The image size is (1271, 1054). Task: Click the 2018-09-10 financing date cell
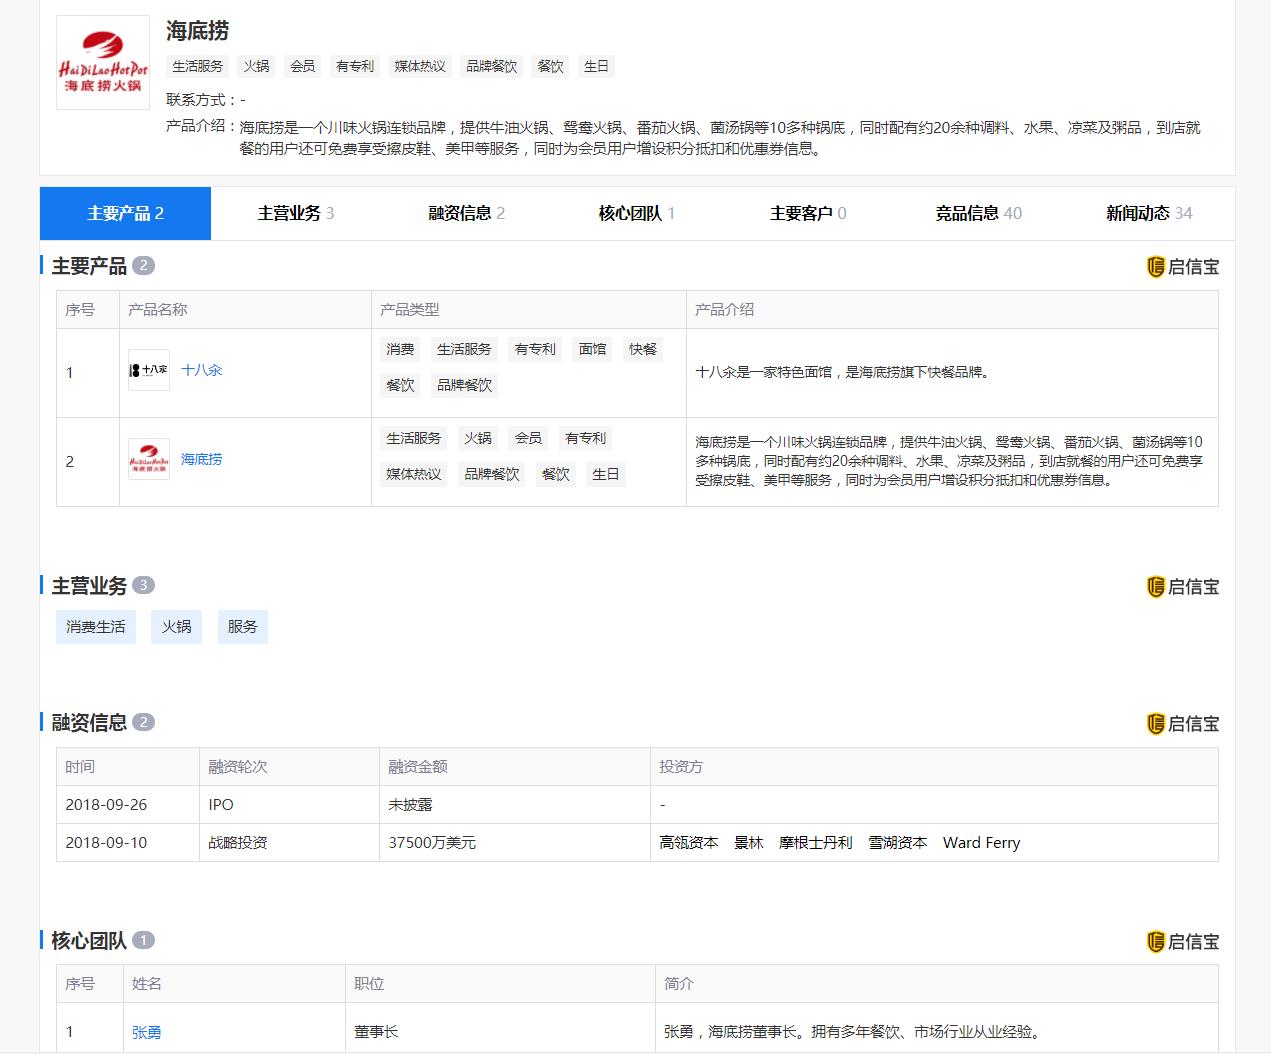point(128,843)
